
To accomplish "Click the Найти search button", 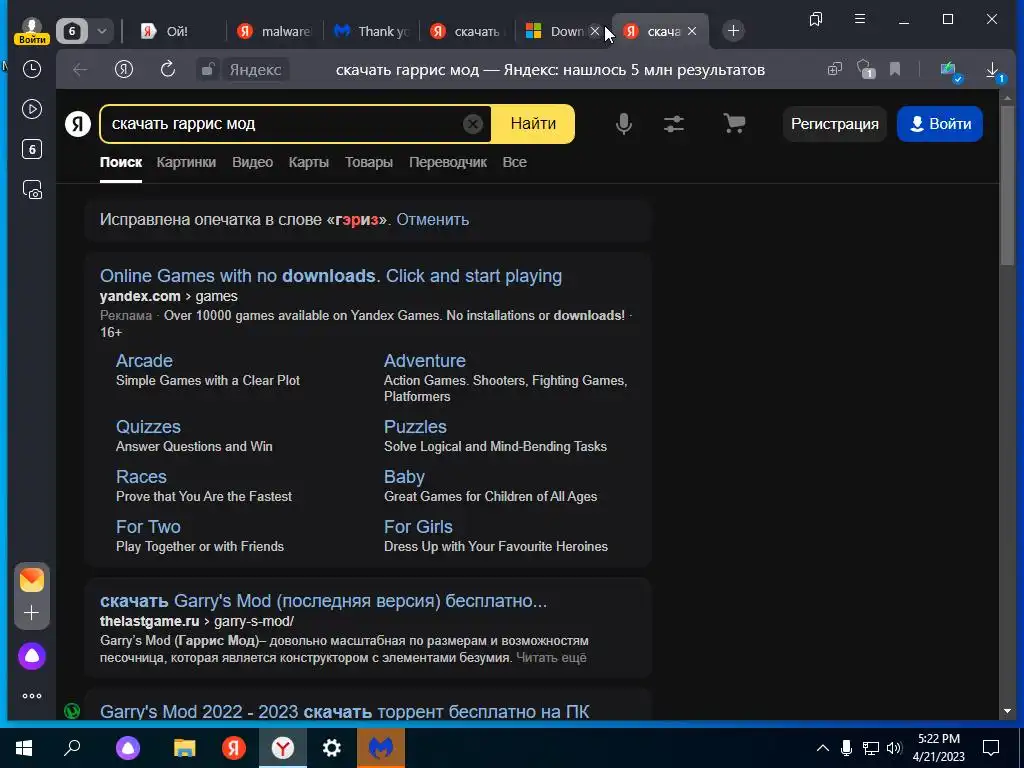I will click(533, 123).
